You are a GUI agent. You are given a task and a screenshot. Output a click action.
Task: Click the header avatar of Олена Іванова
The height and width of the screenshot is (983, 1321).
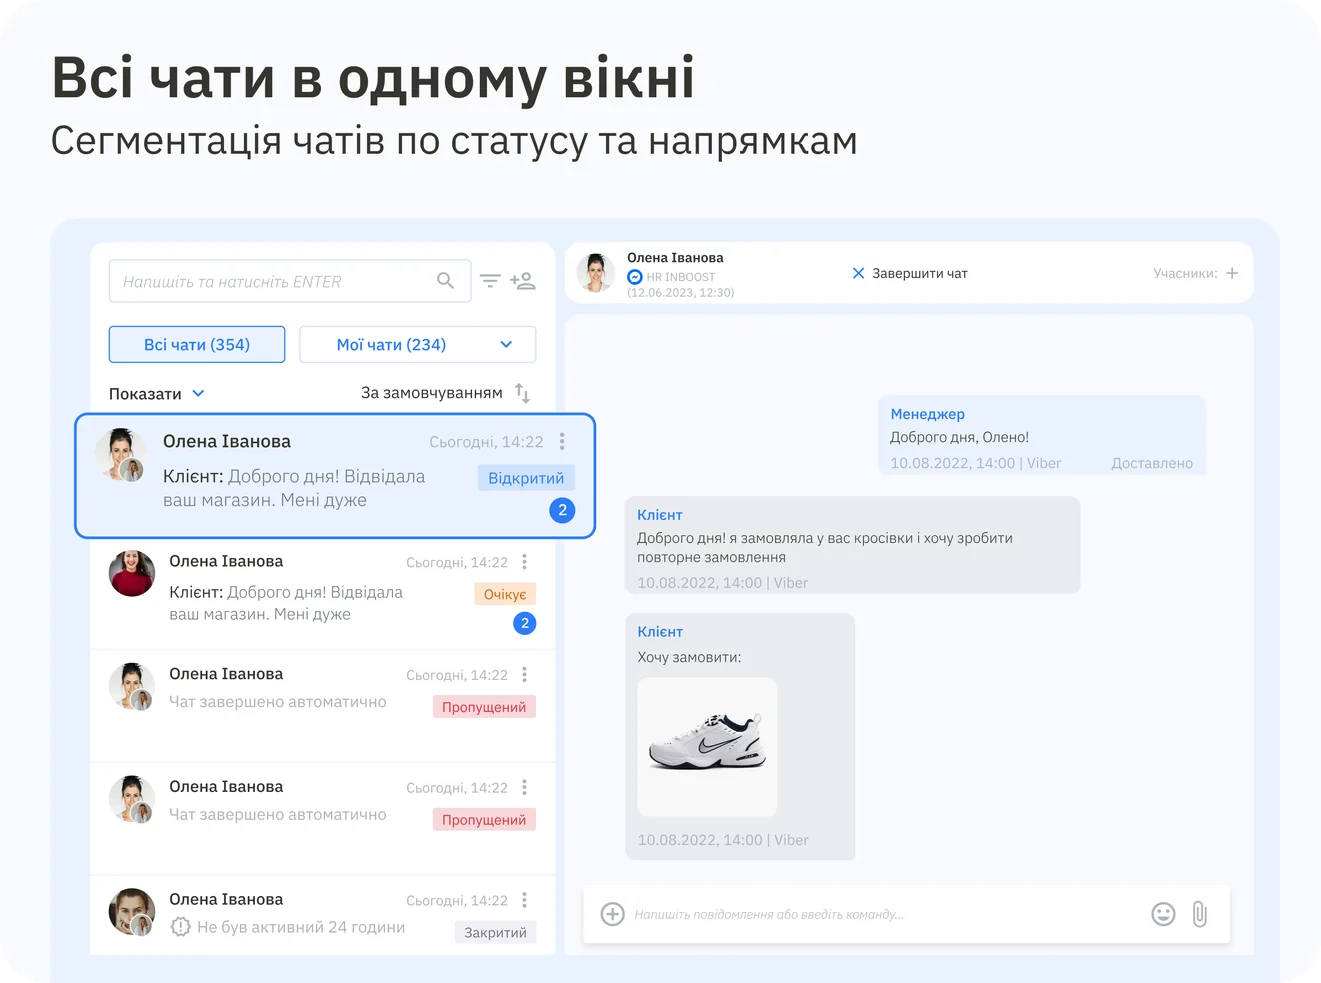point(596,273)
